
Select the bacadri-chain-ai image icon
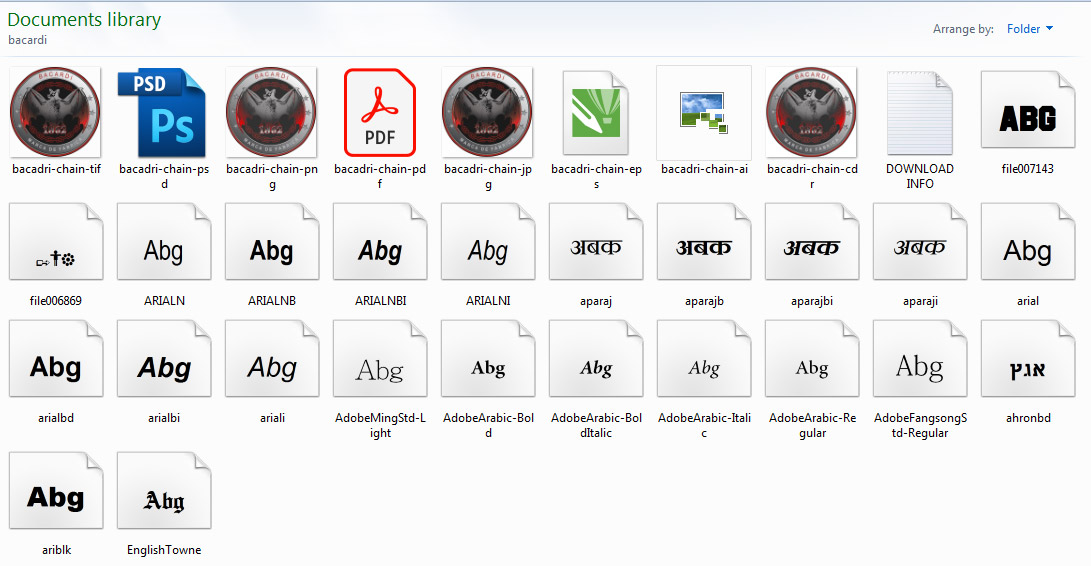pos(704,112)
